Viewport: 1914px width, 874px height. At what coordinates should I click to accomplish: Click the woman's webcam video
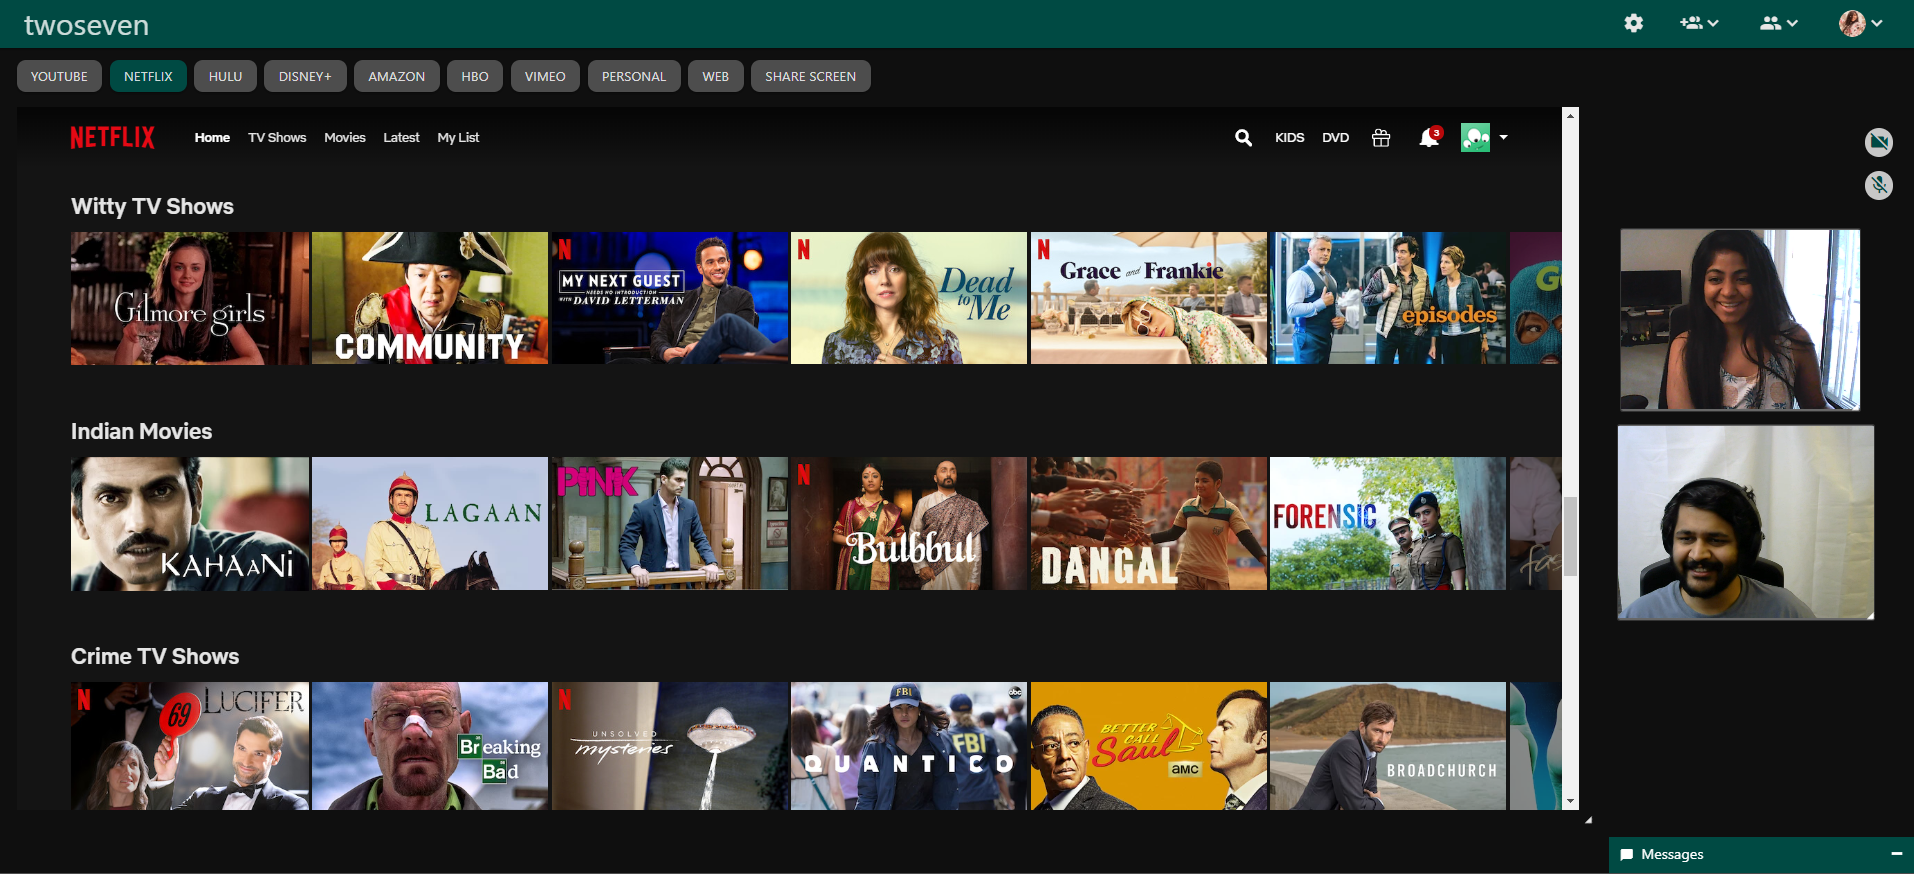[1740, 320]
